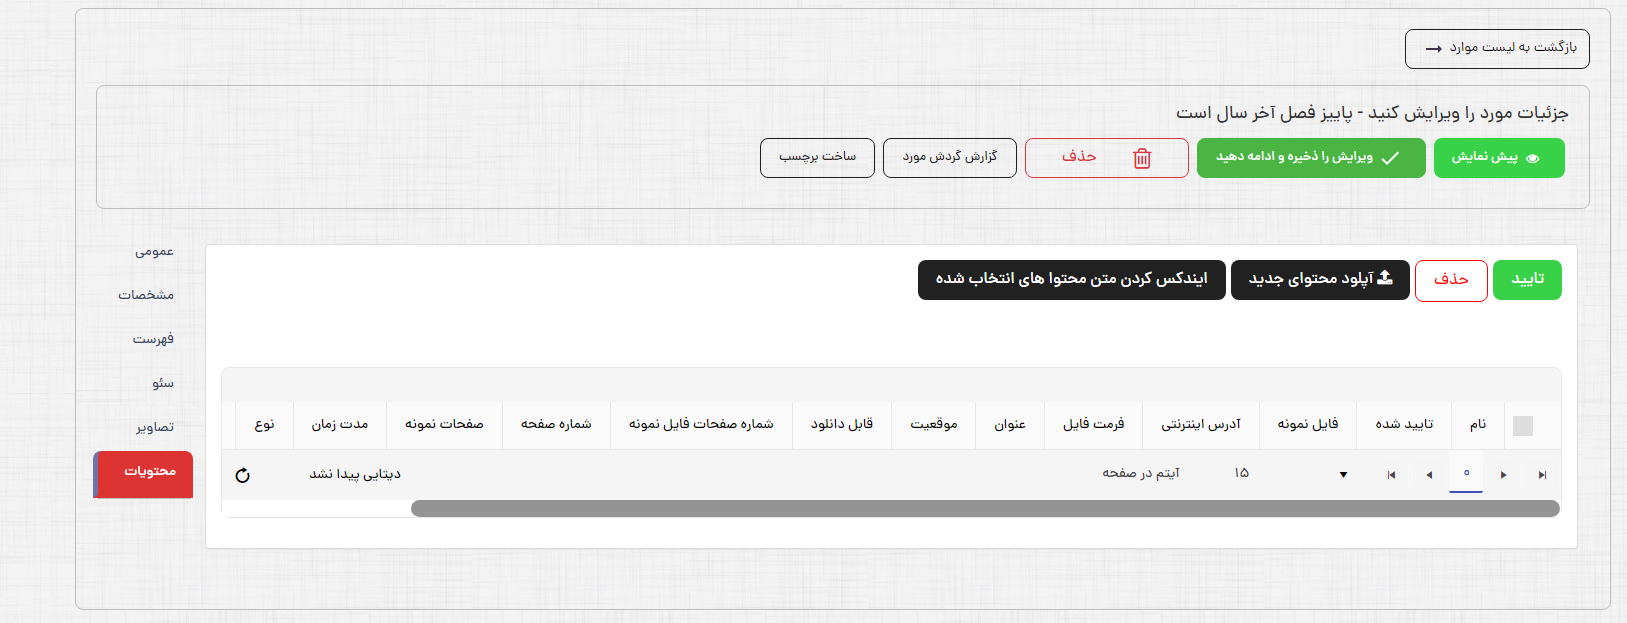Click ایندکس کردن متن محتوا های انتخاب شده
The image size is (1627, 623).
1071,279
